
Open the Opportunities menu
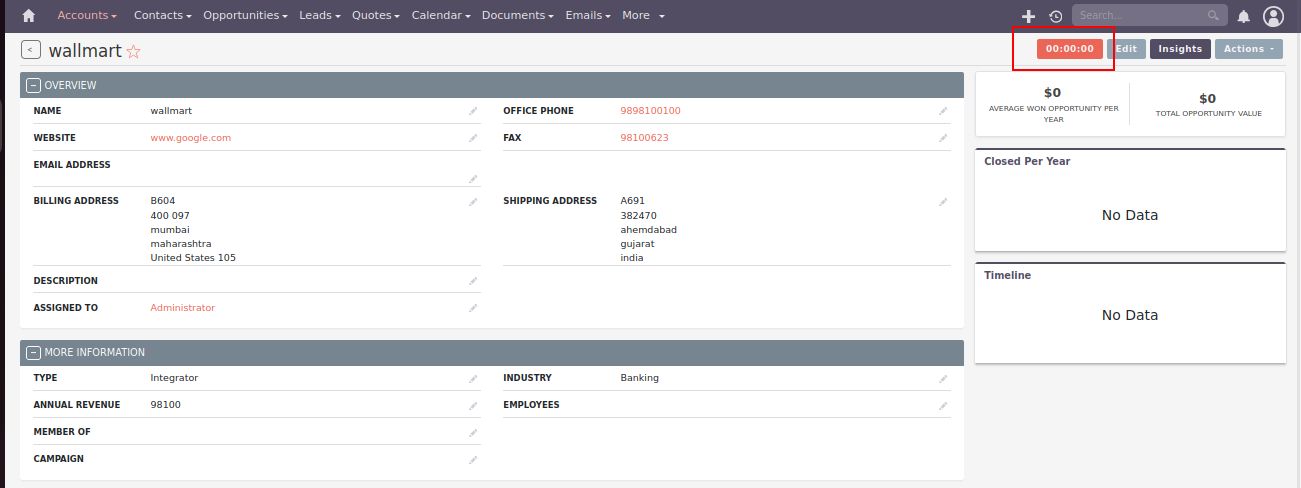coord(245,16)
